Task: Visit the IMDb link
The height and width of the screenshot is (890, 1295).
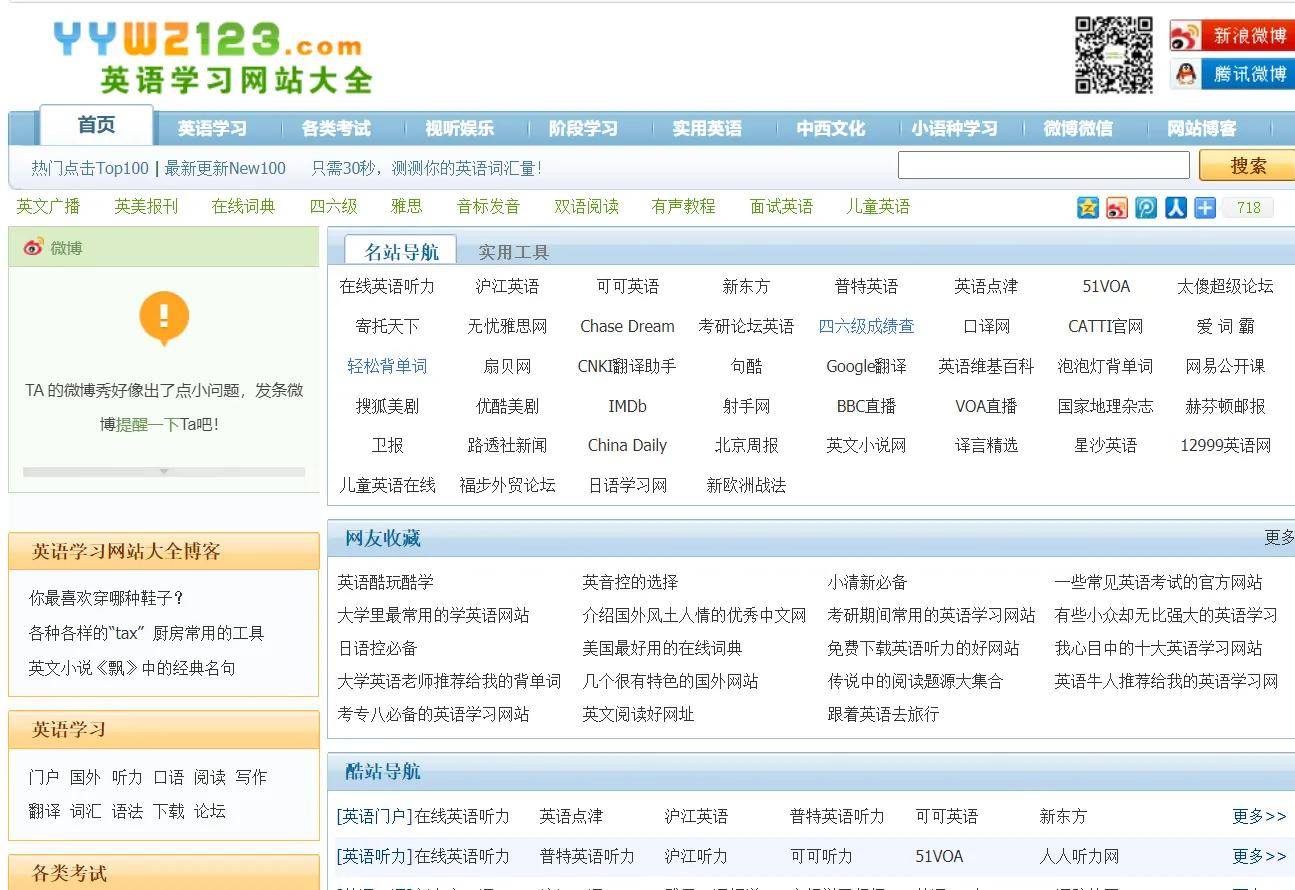Action: [x=627, y=406]
